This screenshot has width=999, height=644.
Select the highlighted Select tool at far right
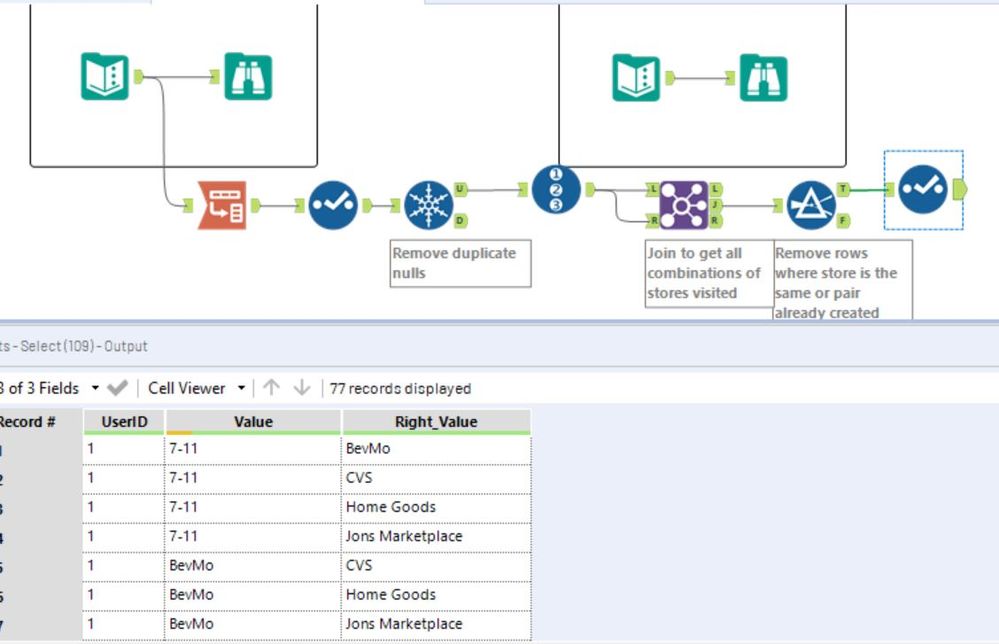(x=923, y=189)
